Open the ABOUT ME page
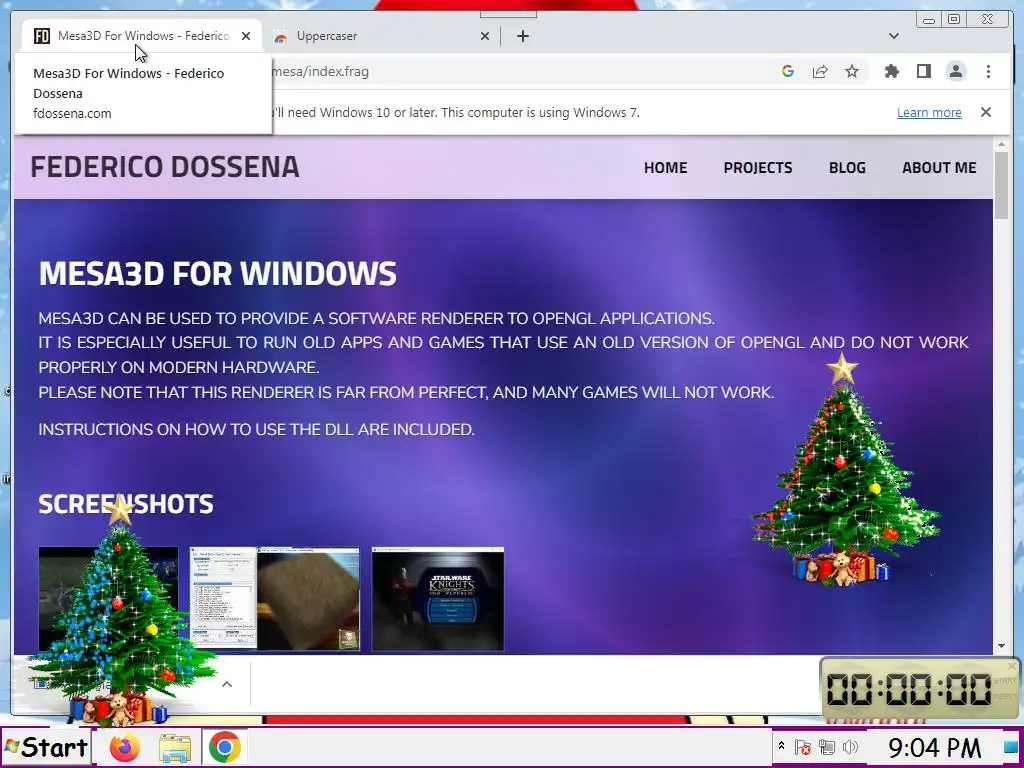 coord(939,168)
